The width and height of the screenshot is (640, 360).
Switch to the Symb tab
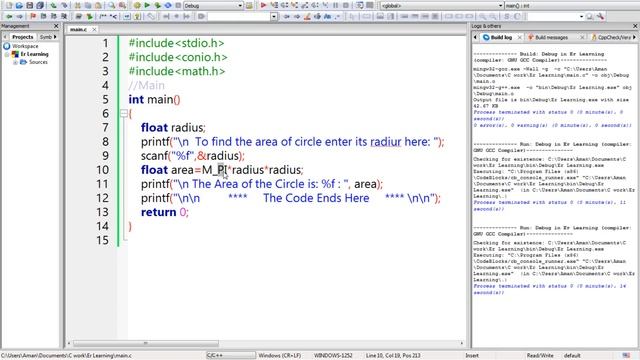46,37
